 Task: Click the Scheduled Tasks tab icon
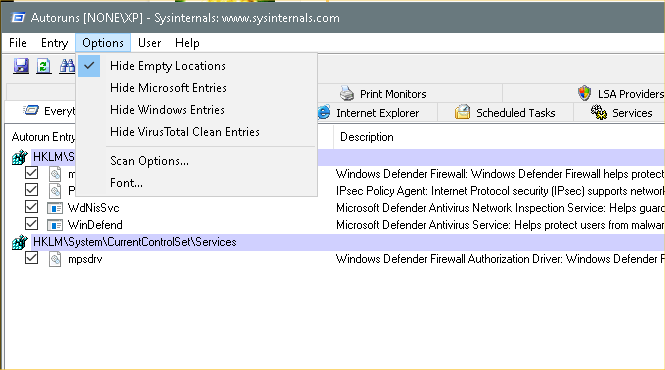[462, 112]
